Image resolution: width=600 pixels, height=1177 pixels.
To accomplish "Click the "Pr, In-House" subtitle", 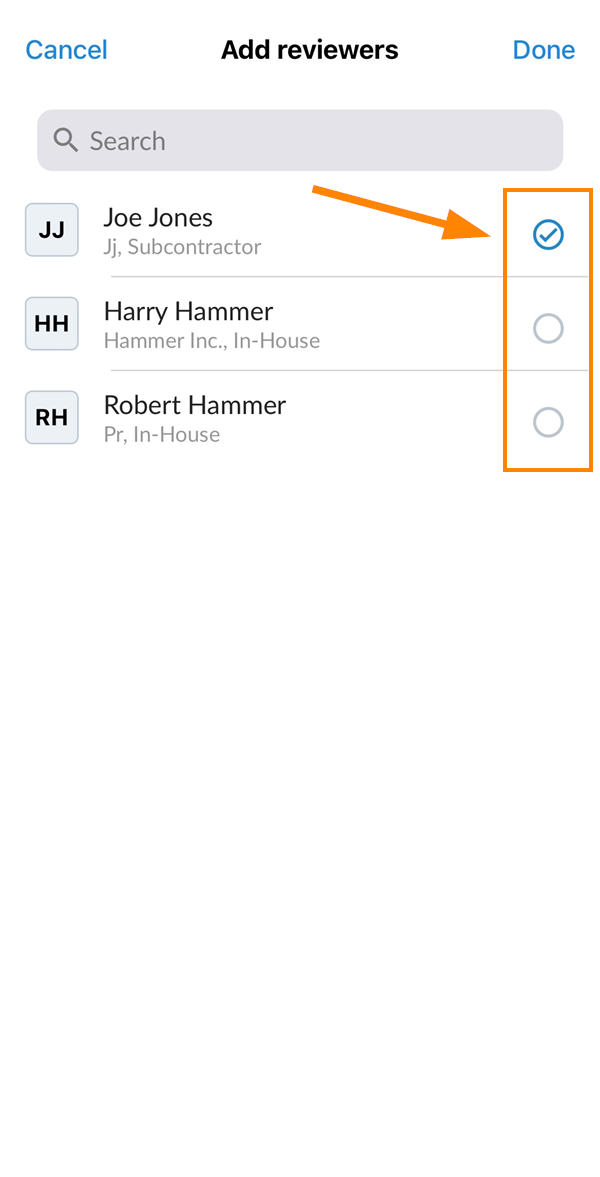I will pos(162,435).
